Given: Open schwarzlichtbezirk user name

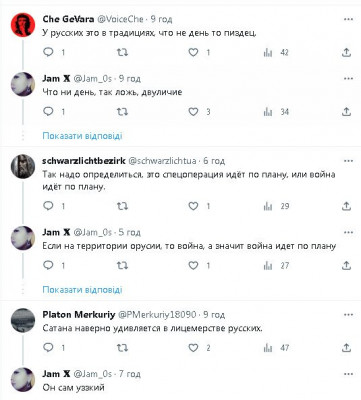Looking at the screenshot, I should point(84,161).
